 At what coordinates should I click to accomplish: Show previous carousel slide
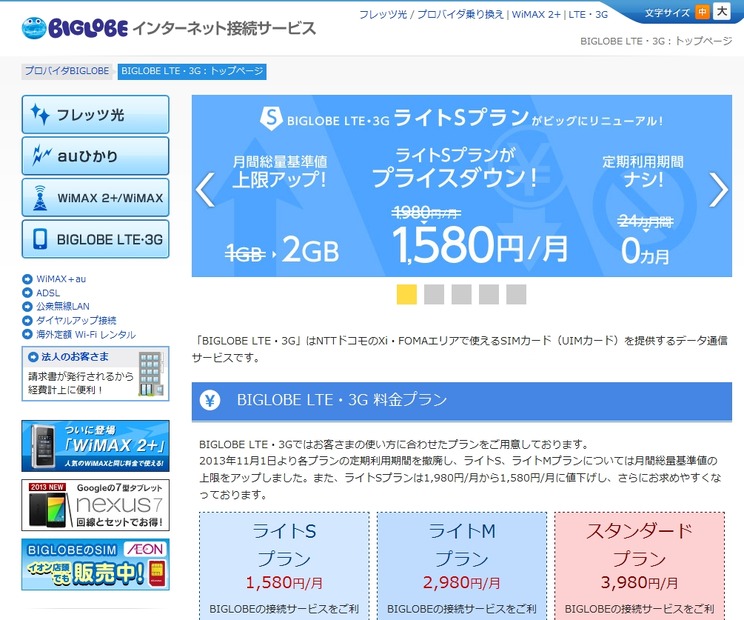click(205, 190)
